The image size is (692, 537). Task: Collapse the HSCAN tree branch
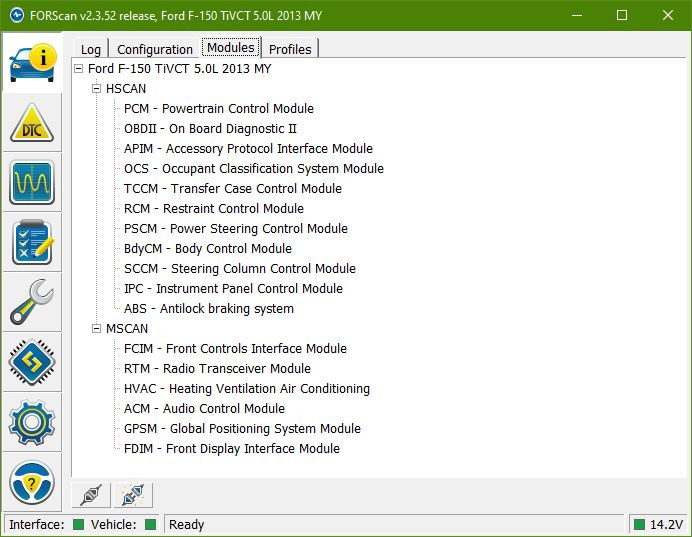point(96,89)
